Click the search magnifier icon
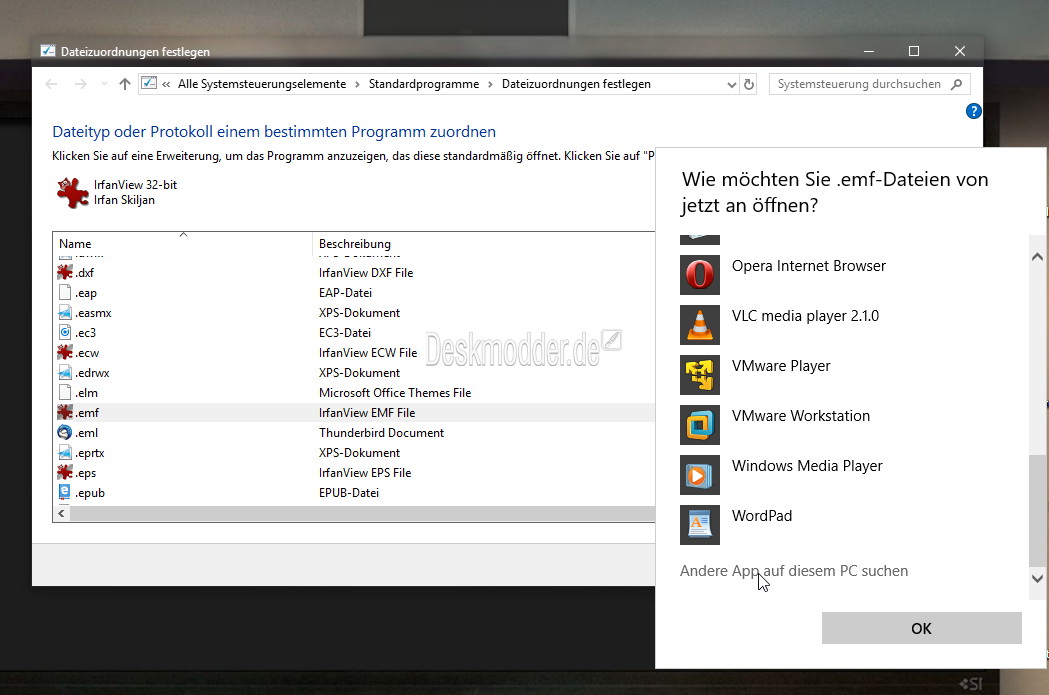Image resolution: width=1049 pixels, height=695 pixels. click(957, 84)
